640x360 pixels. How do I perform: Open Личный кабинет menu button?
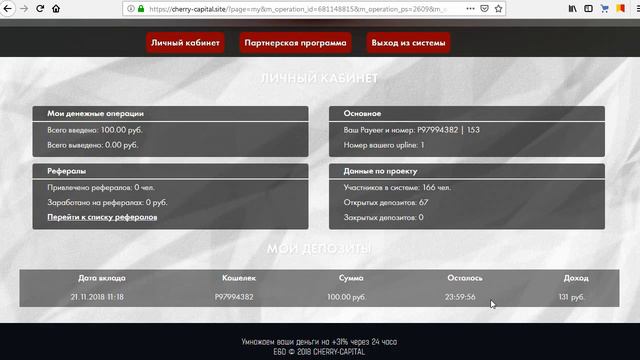pyautogui.click(x=185, y=42)
